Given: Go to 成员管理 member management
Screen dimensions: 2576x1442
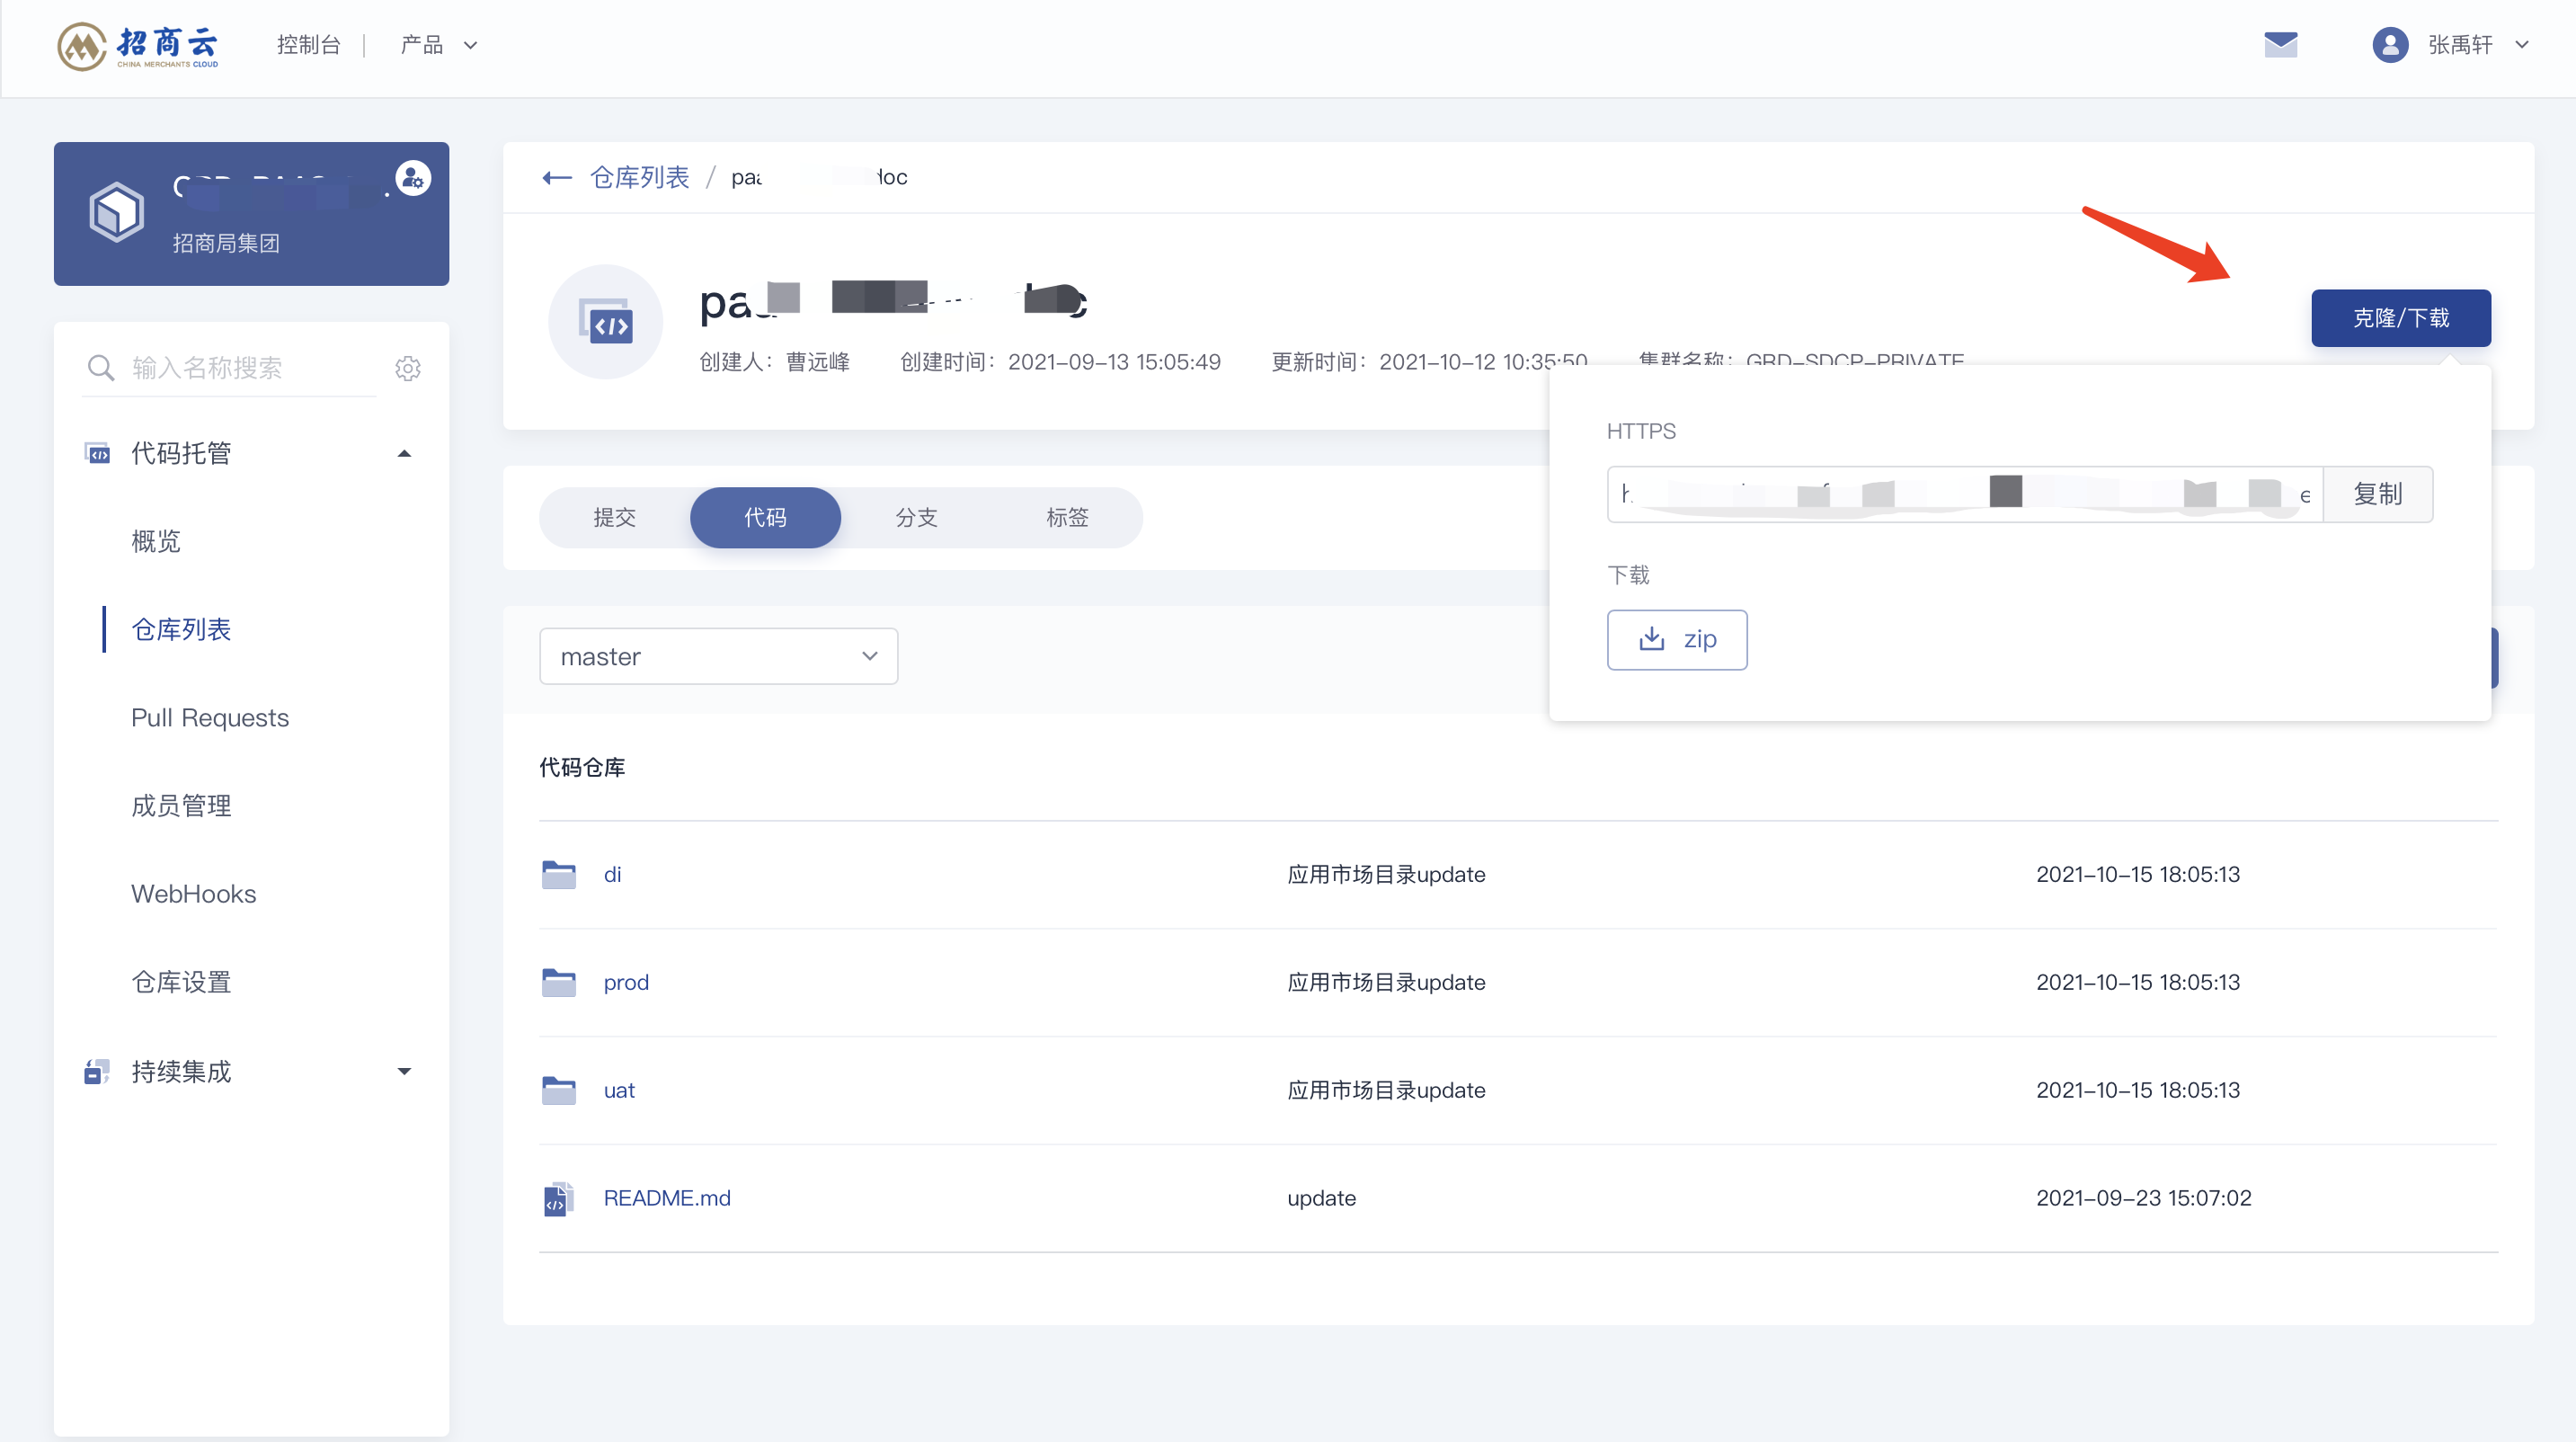Looking at the screenshot, I should pyautogui.click(x=181, y=806).
